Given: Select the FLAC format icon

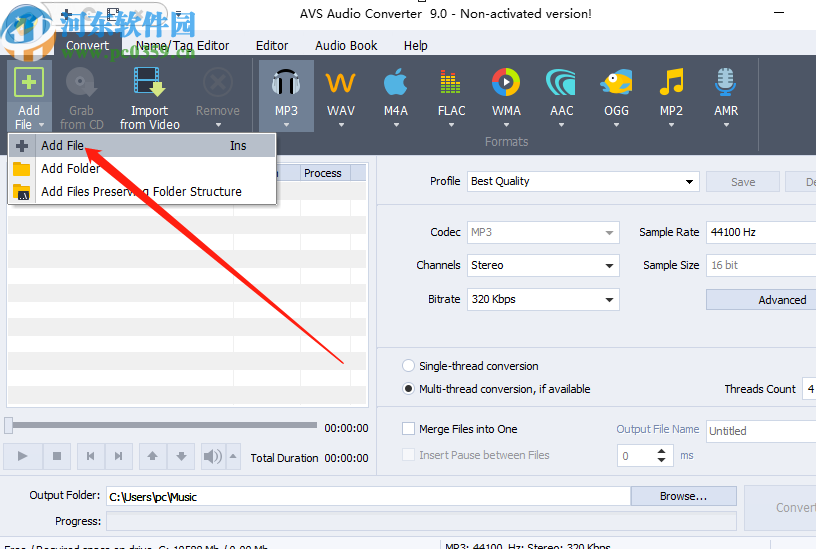Looking at the screenshot, I should click(x=451, y=82).
